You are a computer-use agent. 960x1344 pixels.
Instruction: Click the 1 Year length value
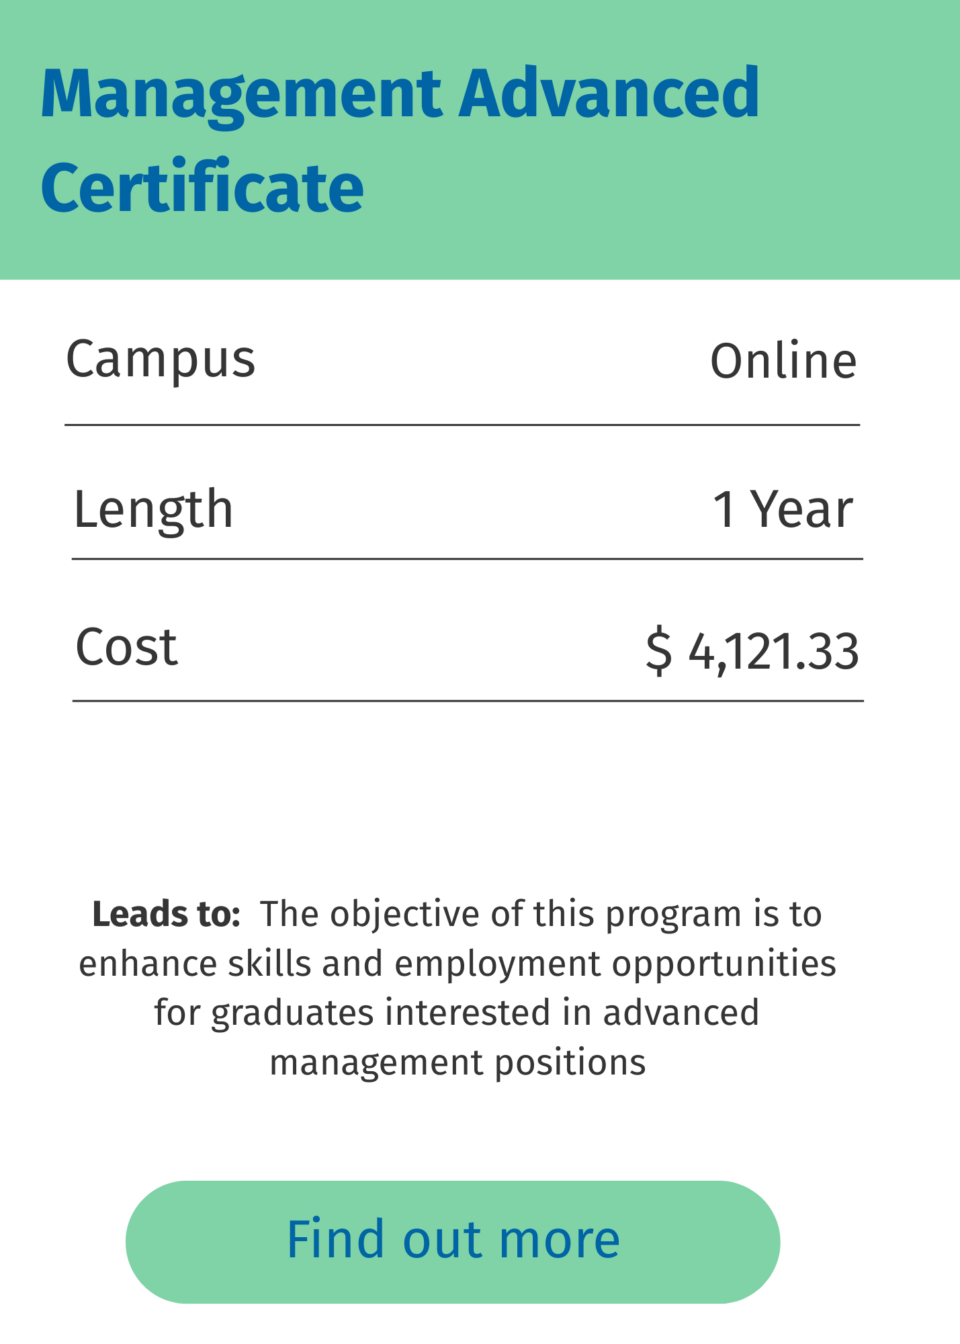(783, 509)
